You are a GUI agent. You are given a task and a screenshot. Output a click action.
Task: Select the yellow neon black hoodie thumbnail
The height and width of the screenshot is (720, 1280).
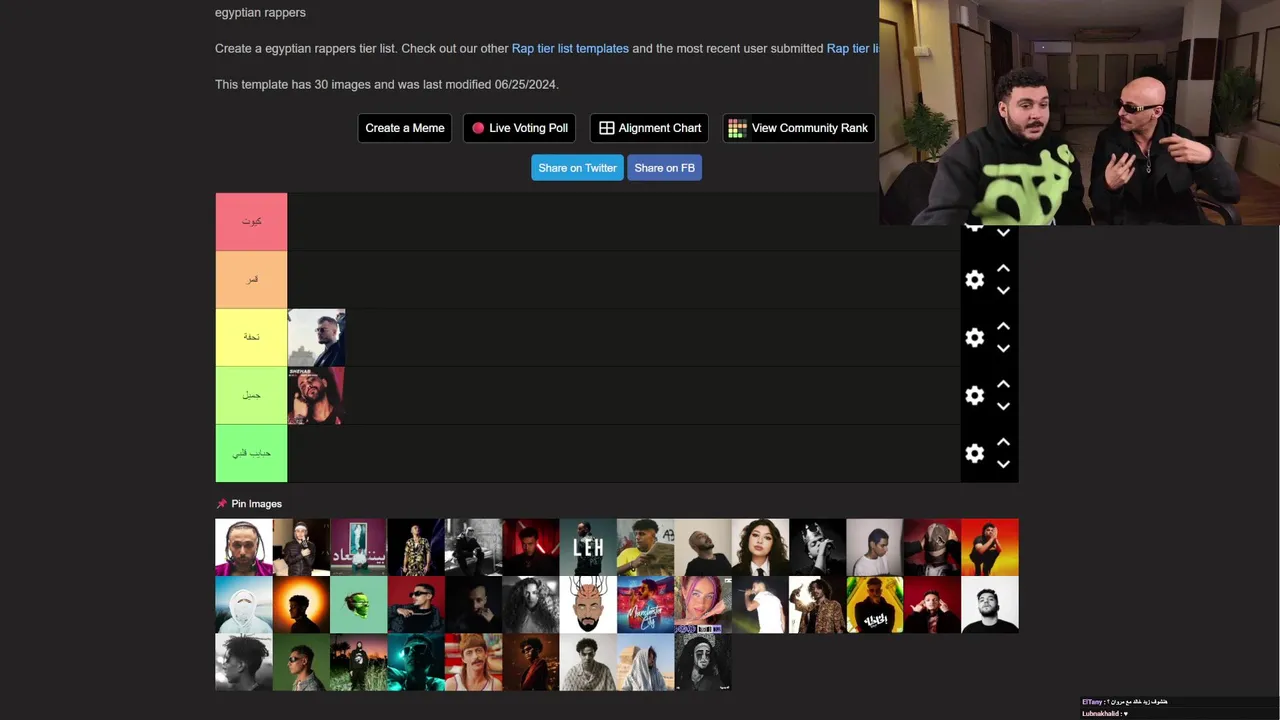[875, 605]
